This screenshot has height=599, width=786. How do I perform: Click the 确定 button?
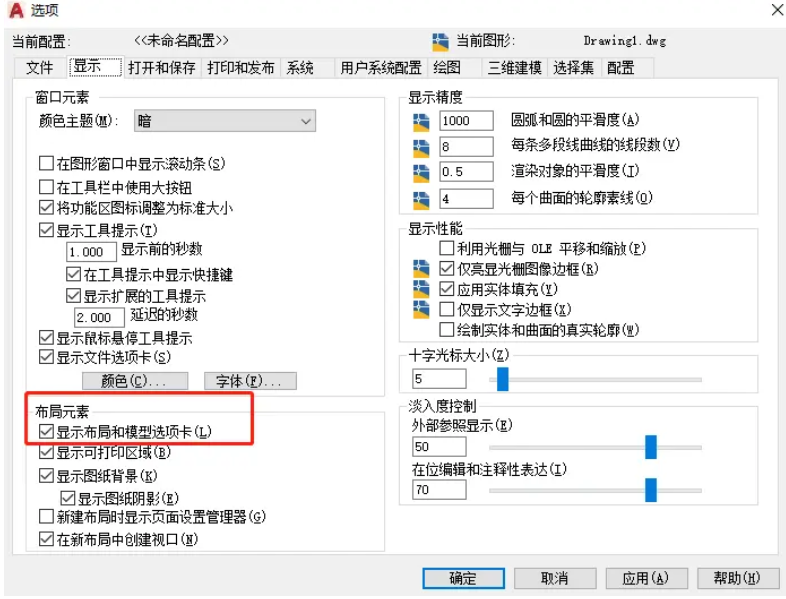coord(463,578)
